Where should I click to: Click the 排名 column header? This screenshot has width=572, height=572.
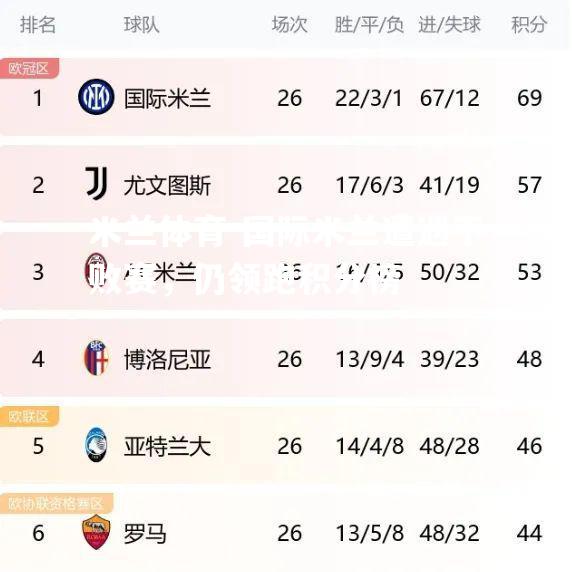pyautogui.click(x=38, y=25)
